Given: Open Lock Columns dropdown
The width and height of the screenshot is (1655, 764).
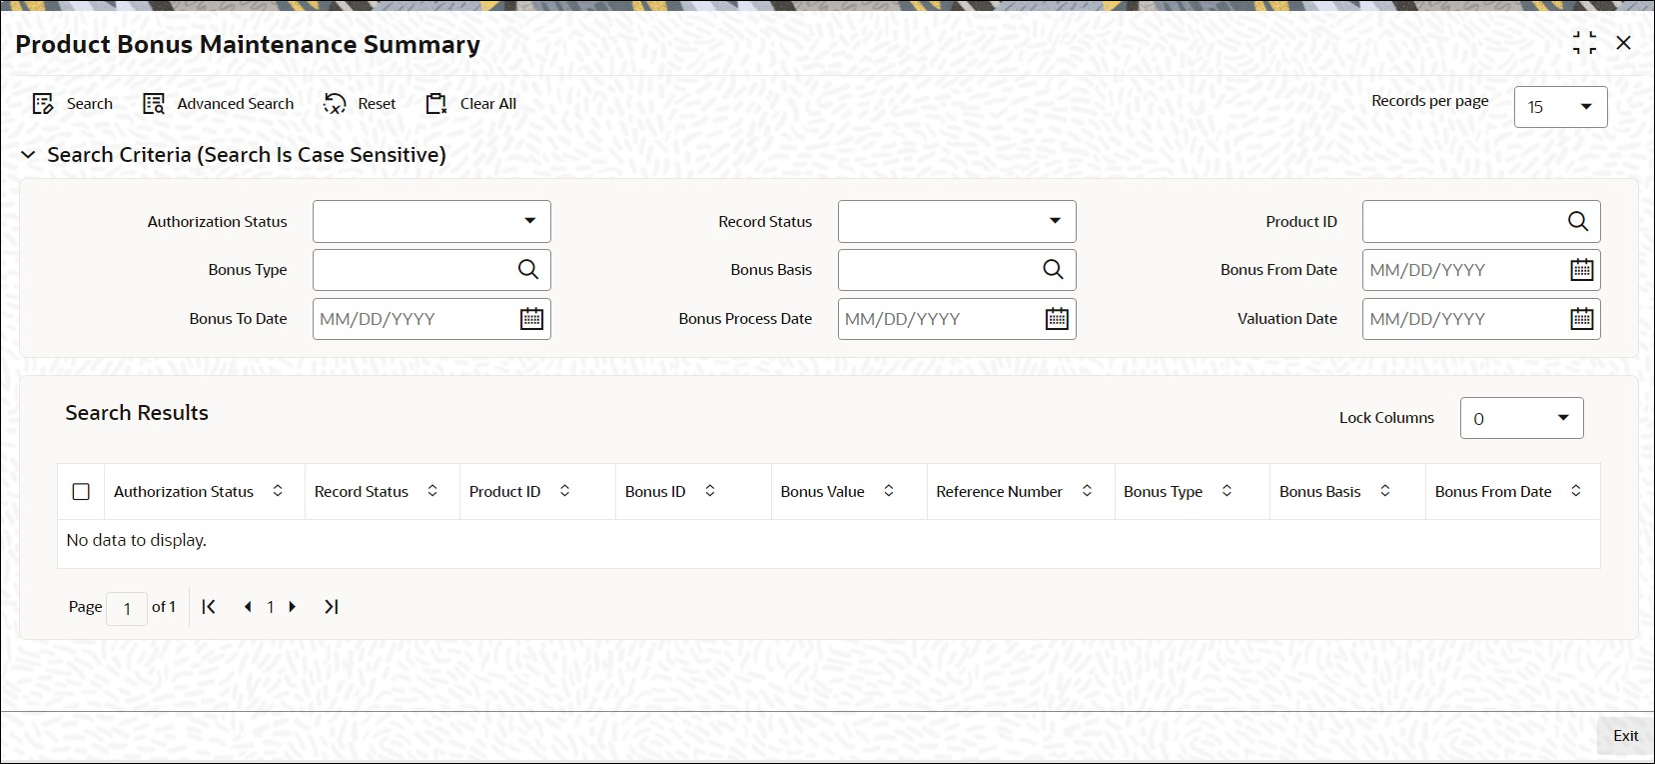Looking at the screenshot, I should [x=1522, y=418].
